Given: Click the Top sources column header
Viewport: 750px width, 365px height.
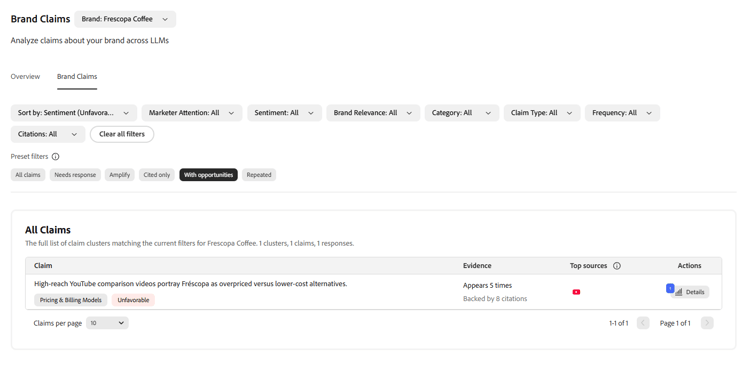Looking at the screenshot, I should (588, 266).
